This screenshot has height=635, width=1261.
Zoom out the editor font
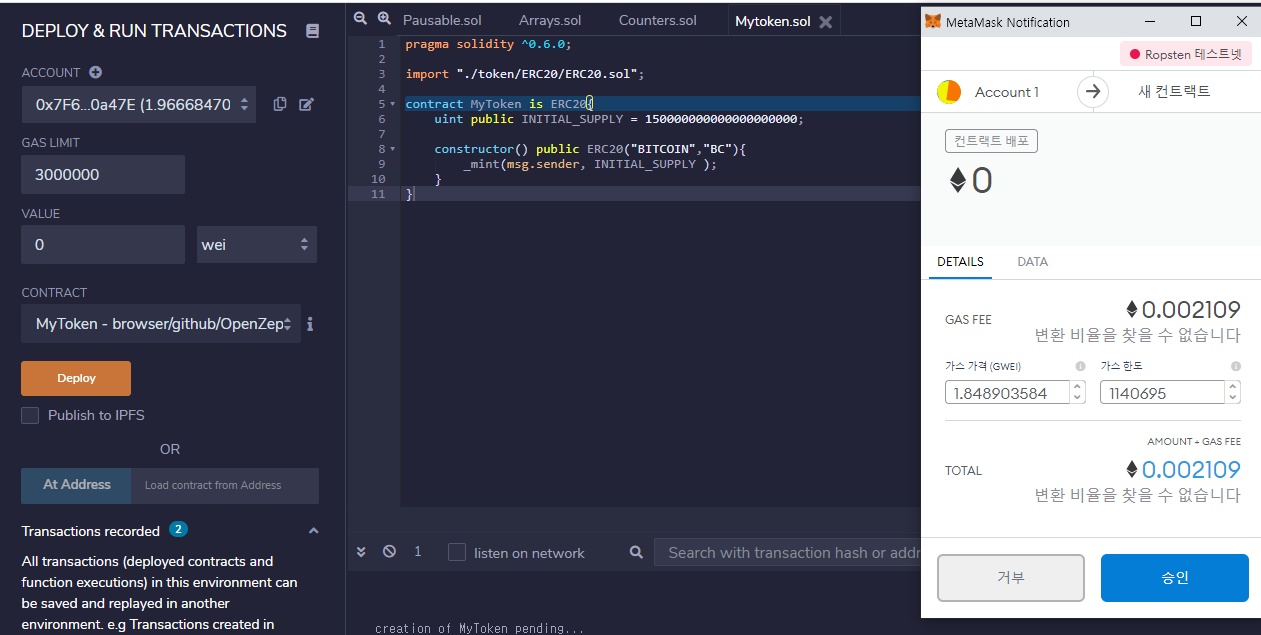coord(360,19)
